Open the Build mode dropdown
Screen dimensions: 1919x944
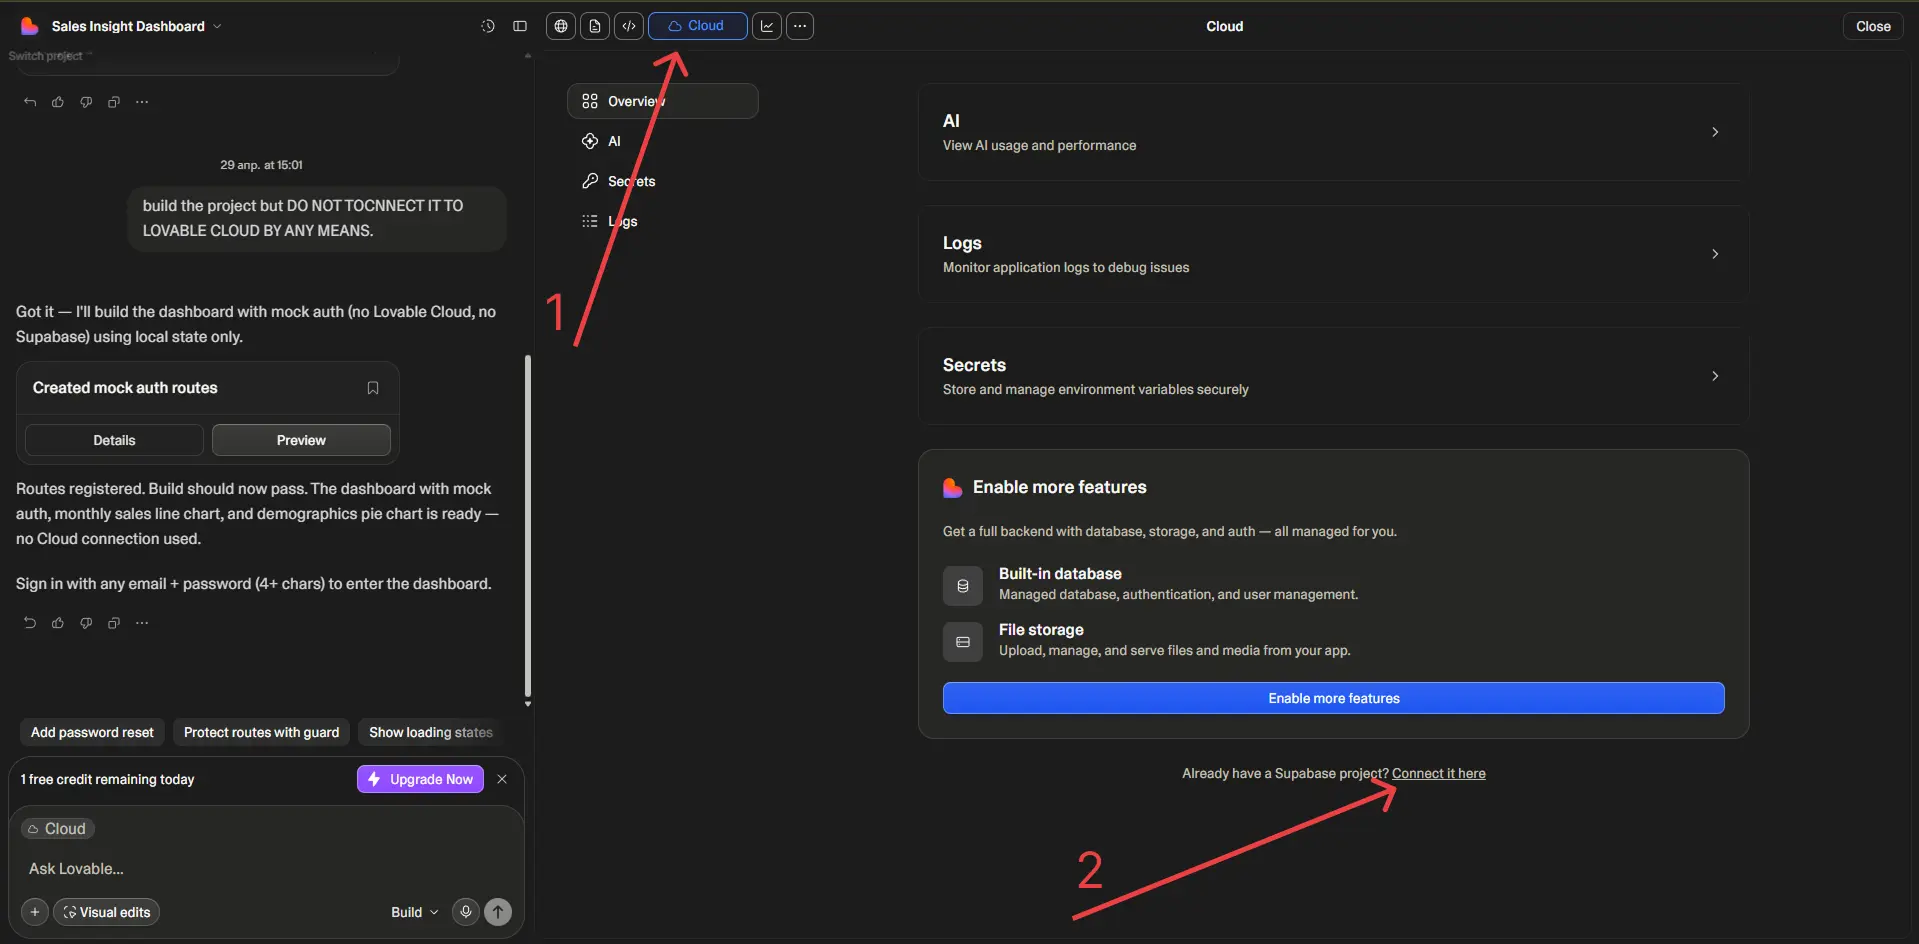tap(412, 912)
